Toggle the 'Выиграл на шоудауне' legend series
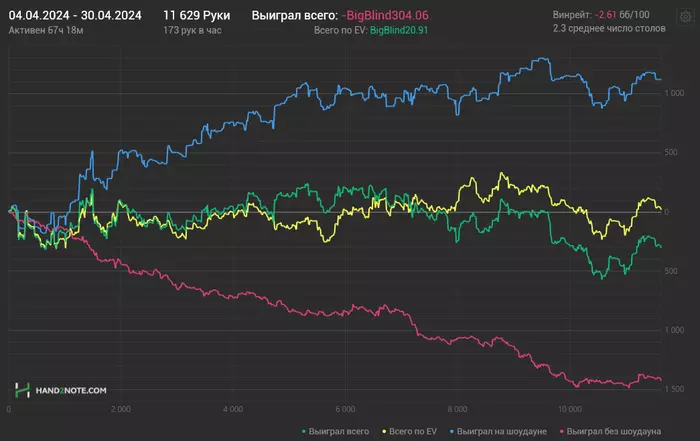 [x=498, y=432]
